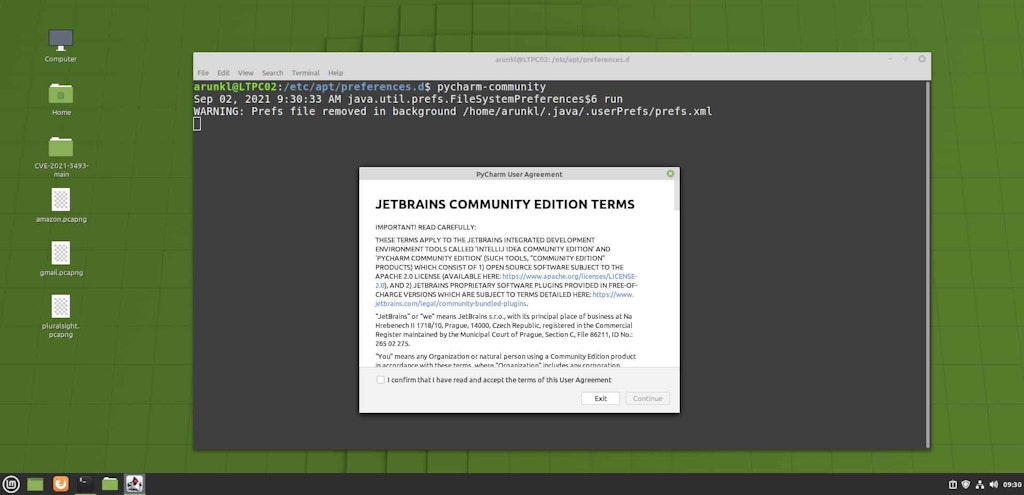Open the Linux Mint menu button

[x=11, y=484]
